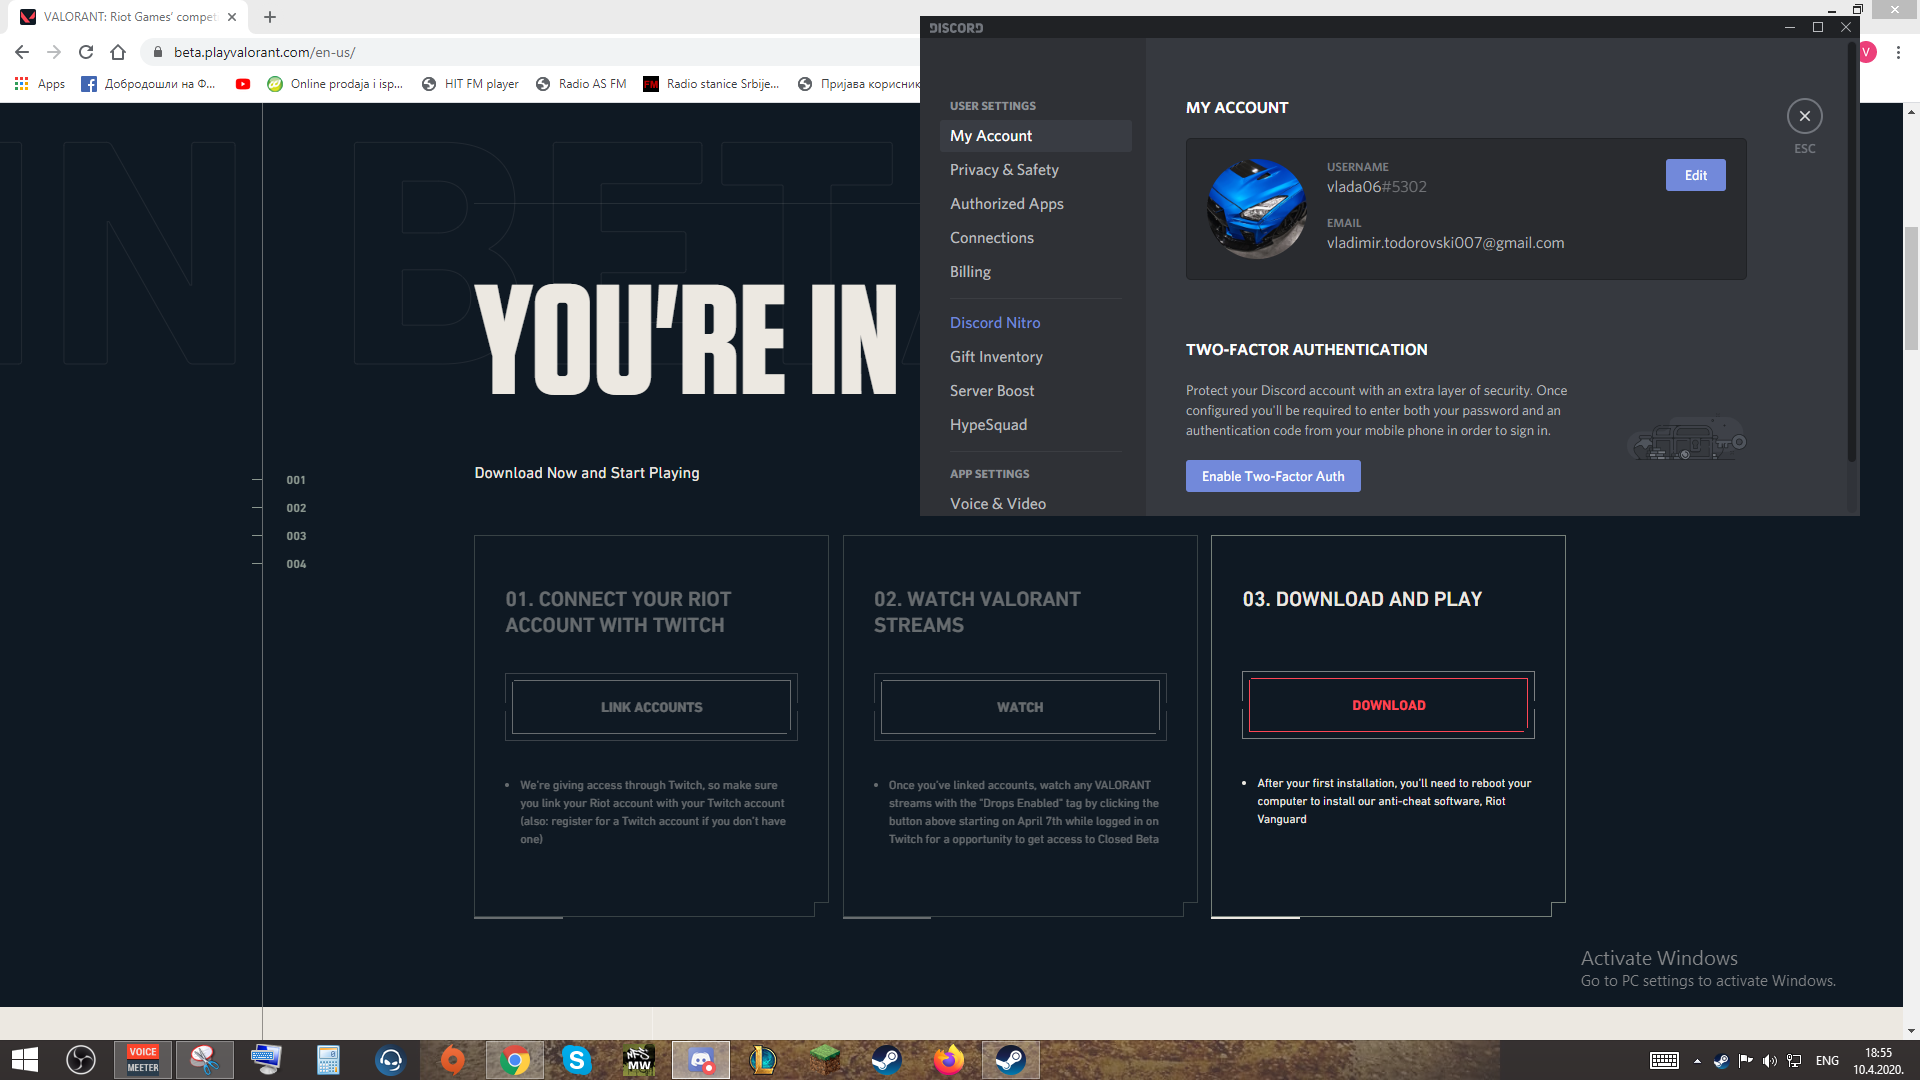Open Windows Start menu
Screen dimensions: 1920x1080
25,1060
